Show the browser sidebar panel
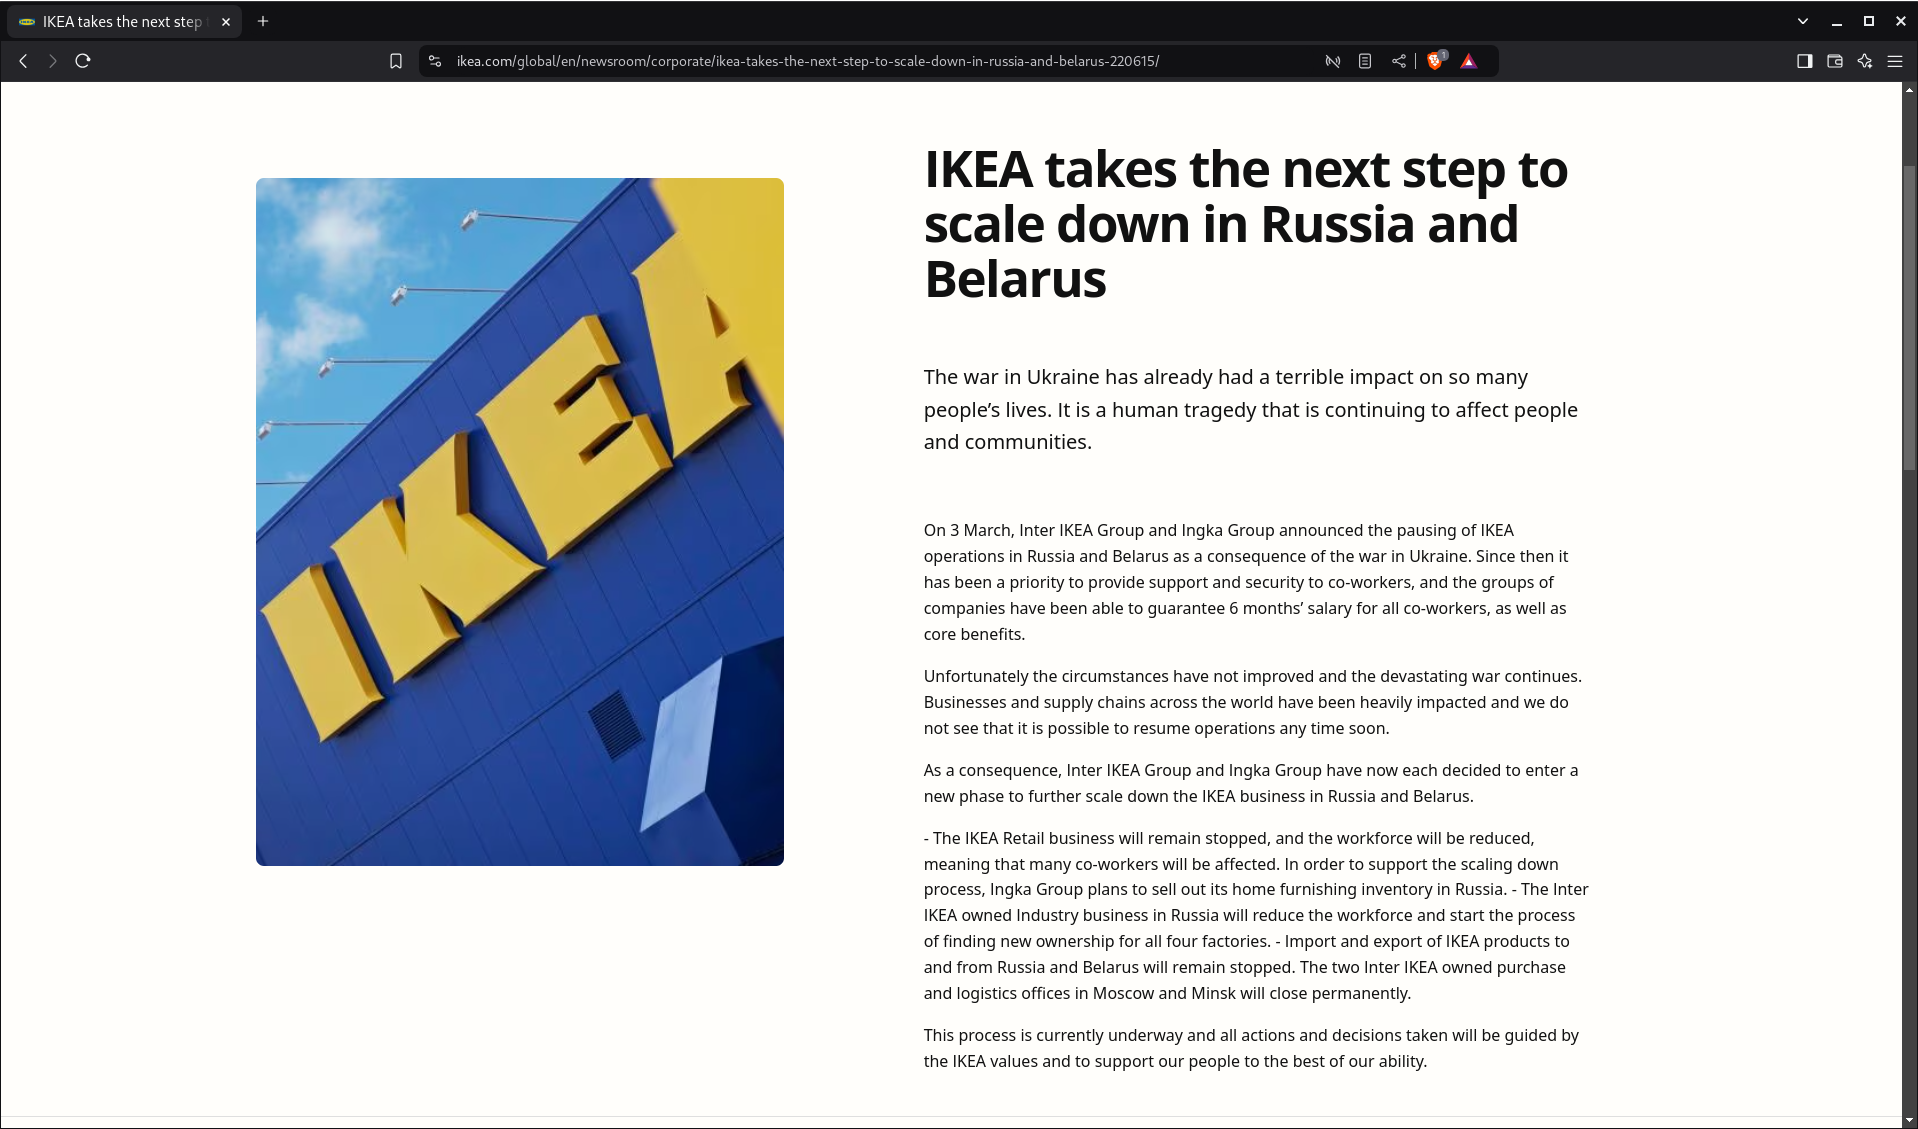 point(1805,61)
